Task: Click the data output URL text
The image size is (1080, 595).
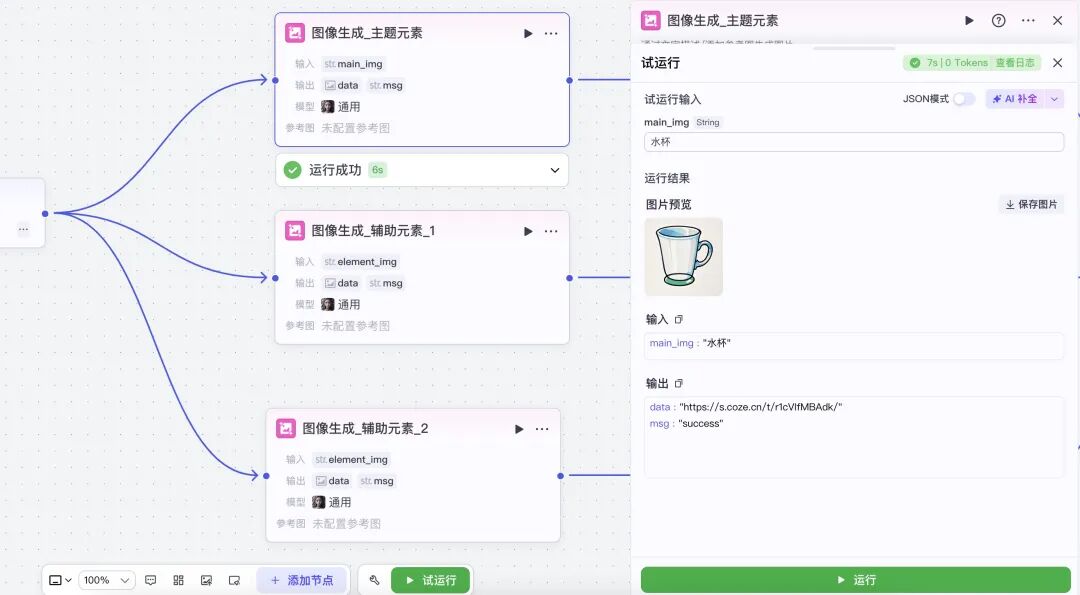Action: [760, 407]
